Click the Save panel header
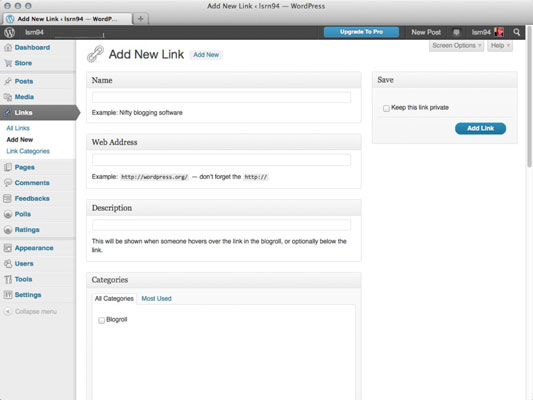 coord(445,80)
